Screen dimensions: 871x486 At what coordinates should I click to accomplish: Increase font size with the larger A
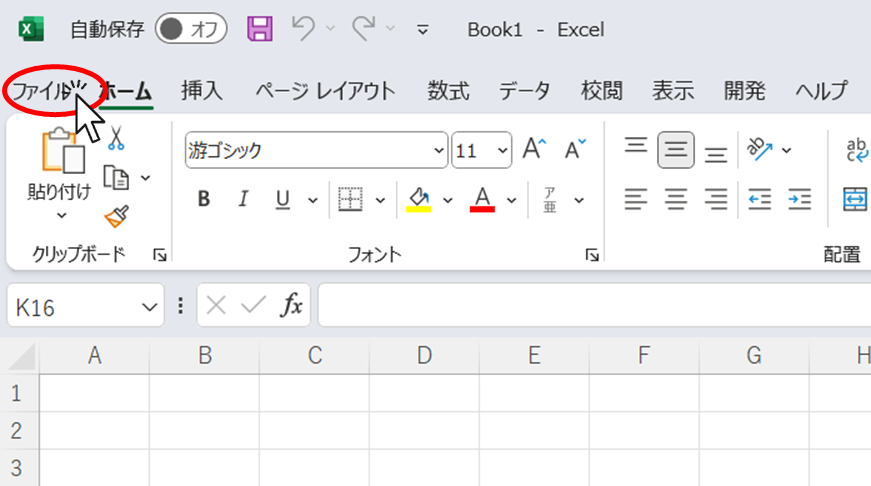point(534,149)
